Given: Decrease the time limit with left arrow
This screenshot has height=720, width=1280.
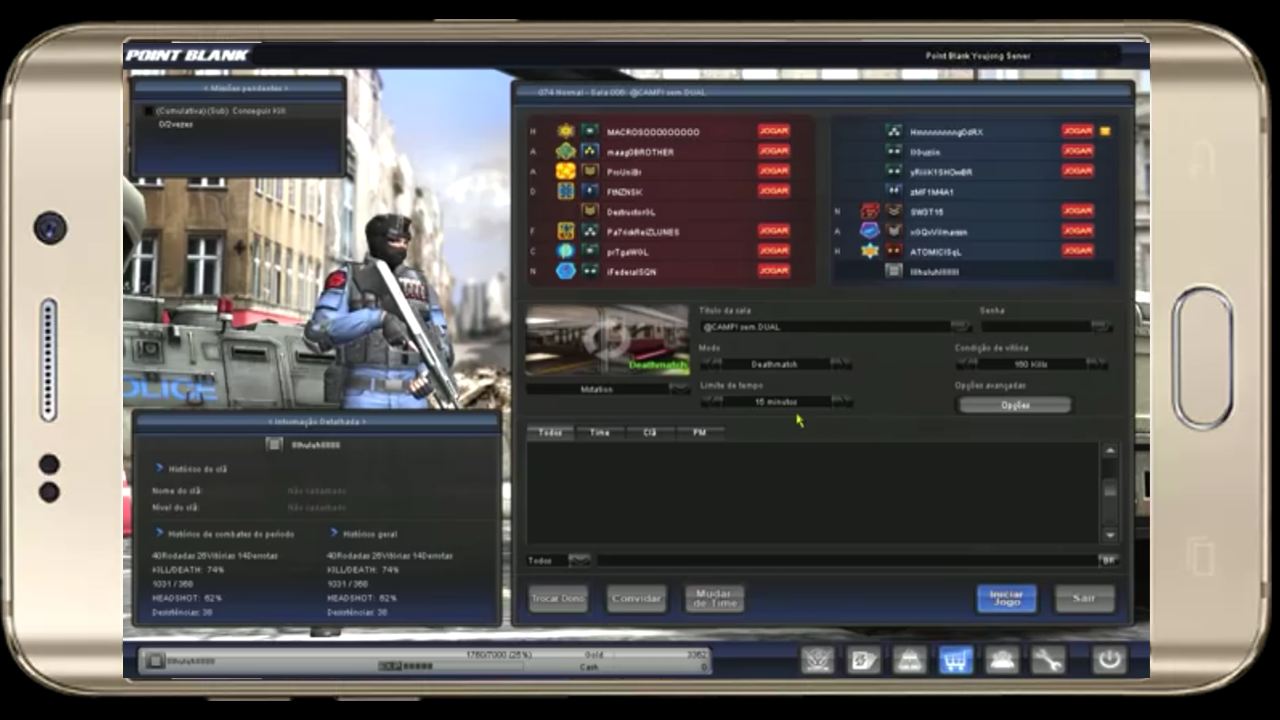Looking at the screenshot, I should pyautogui.click(x=711, y=401).
